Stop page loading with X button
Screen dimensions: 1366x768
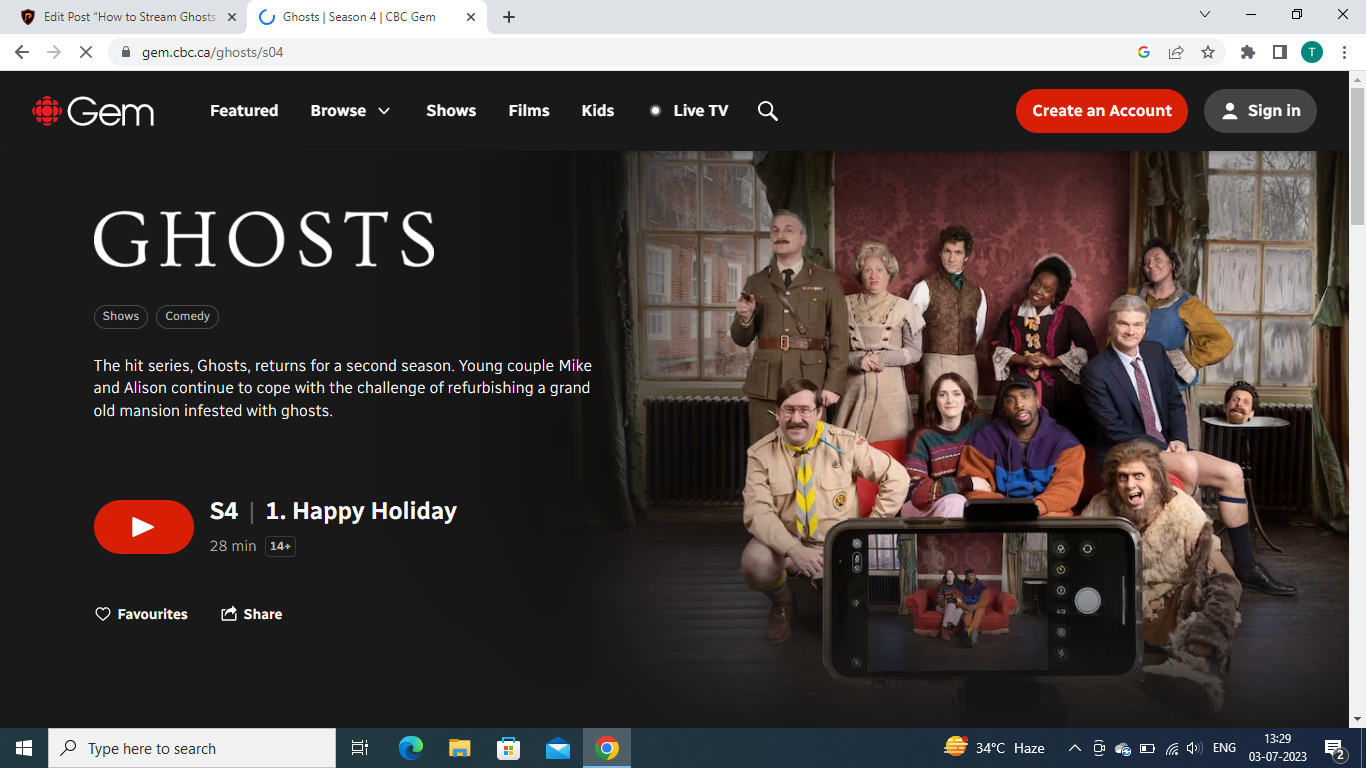pos(86,52)
